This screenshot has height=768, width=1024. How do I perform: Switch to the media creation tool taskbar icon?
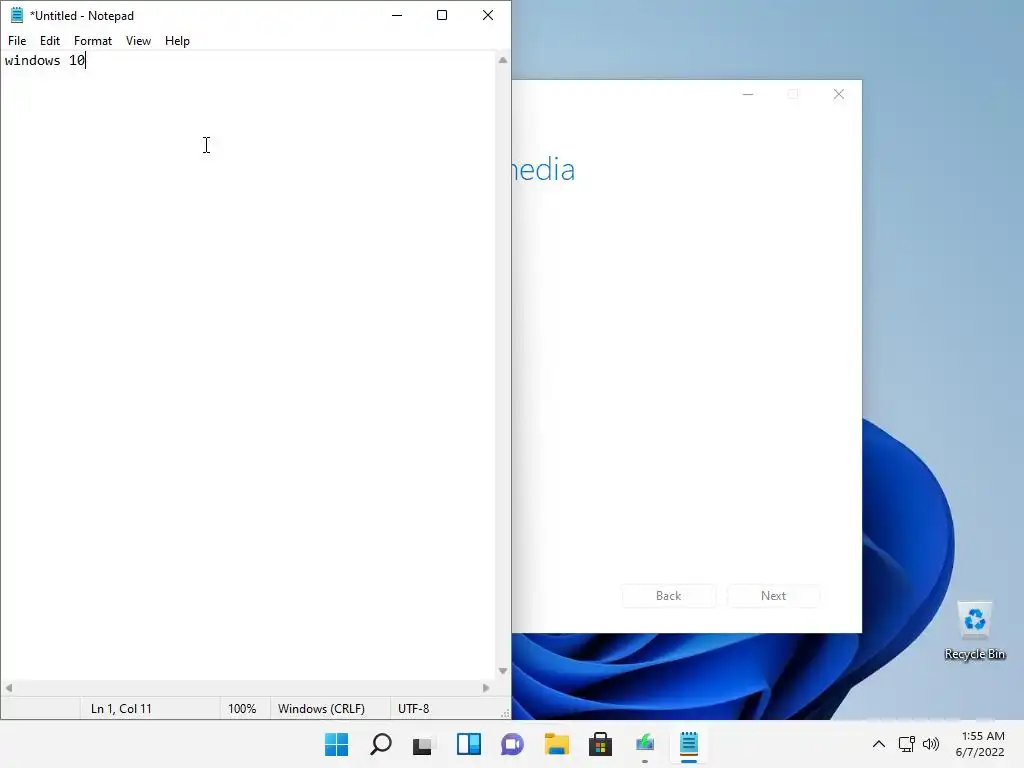(645, 744)
